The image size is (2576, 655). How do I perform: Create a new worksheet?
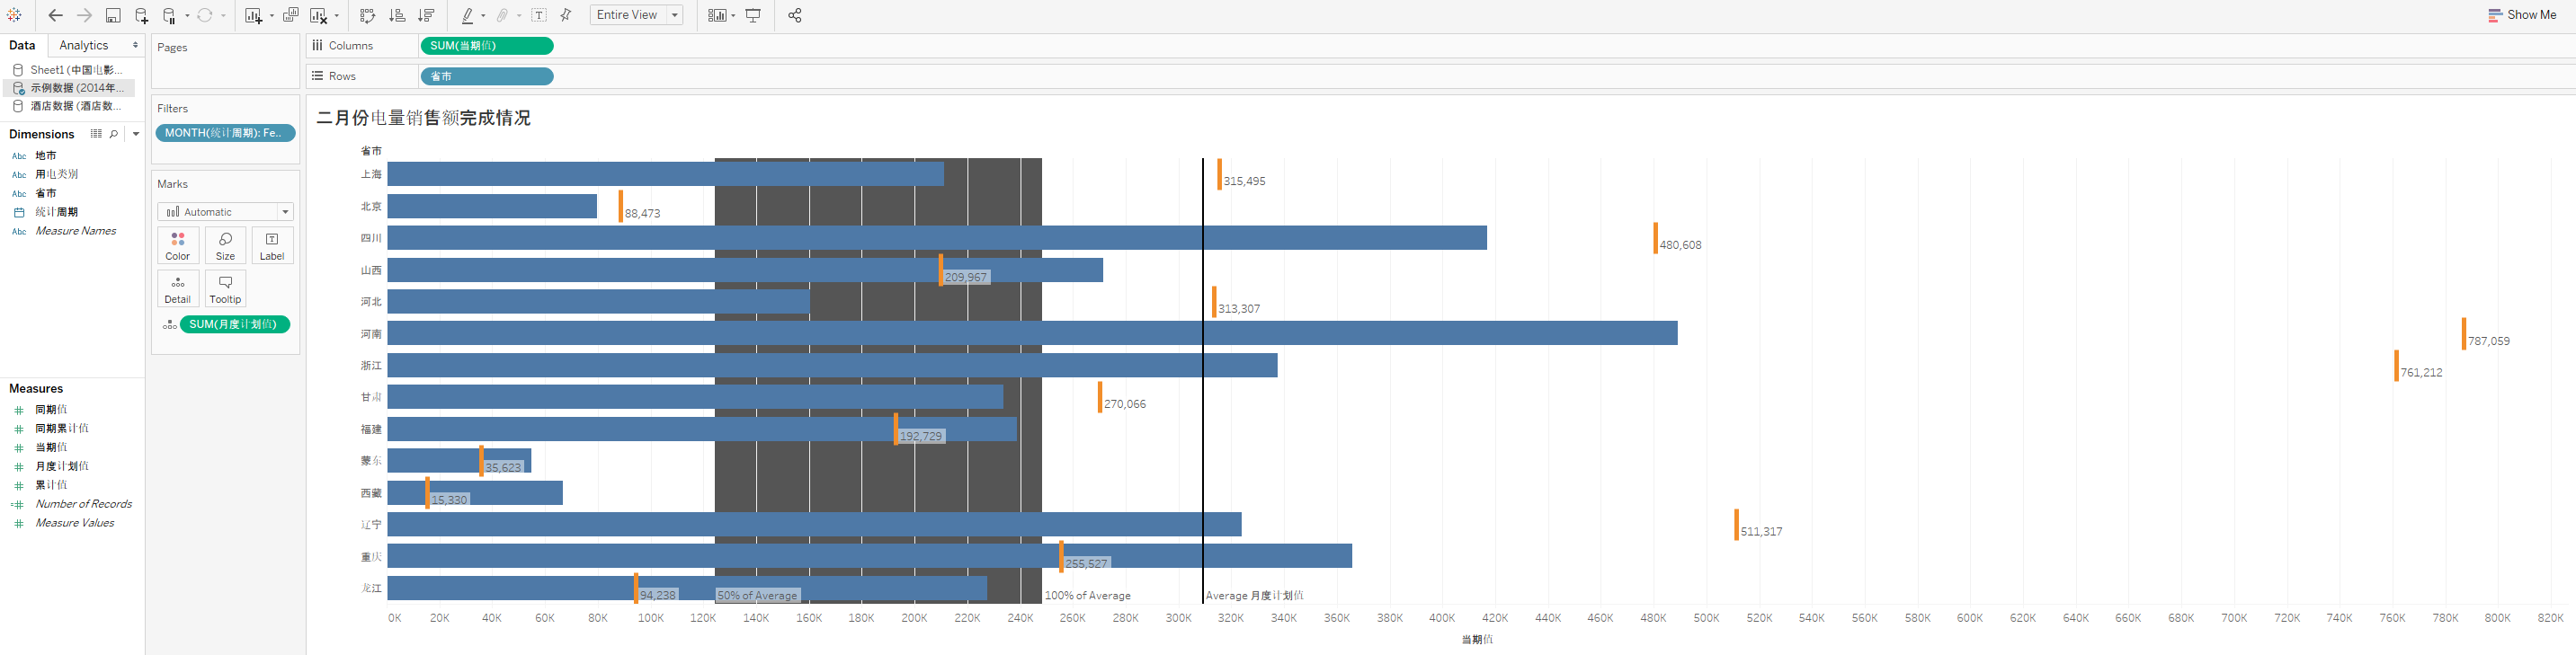click(x=253, y=15)
